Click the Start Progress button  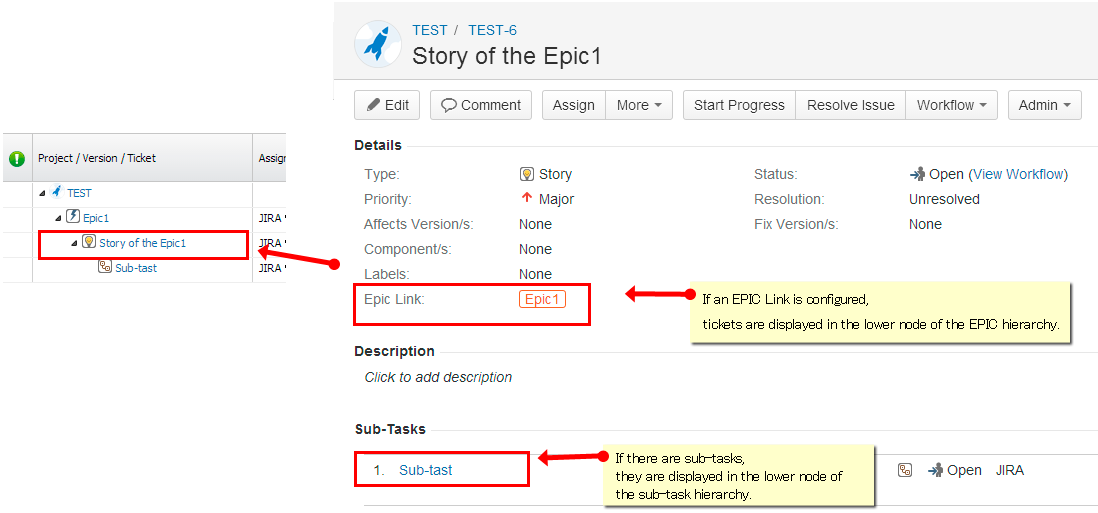click(x=739, y=105)
